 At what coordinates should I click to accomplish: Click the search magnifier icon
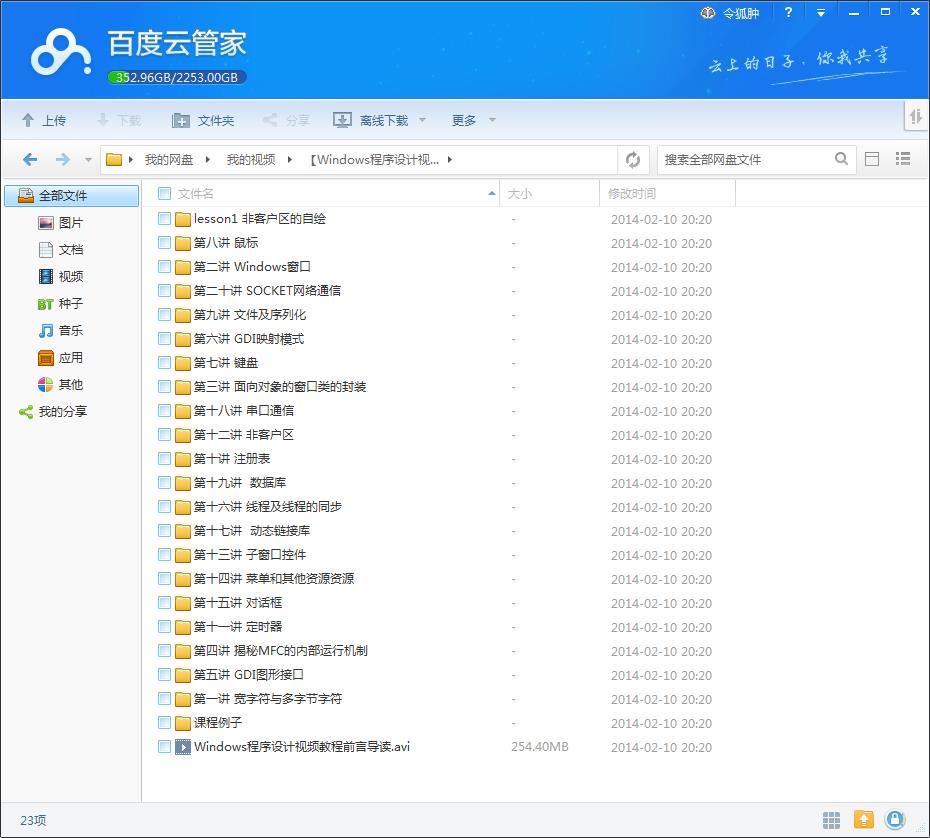tap(841, 159)
